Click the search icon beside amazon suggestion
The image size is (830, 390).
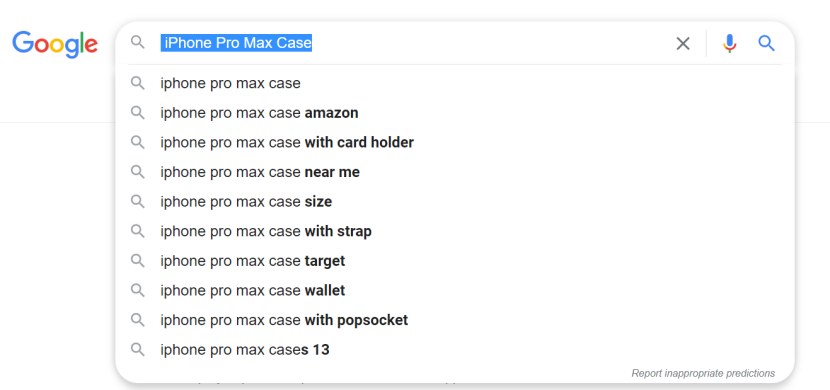pos(138,113)
